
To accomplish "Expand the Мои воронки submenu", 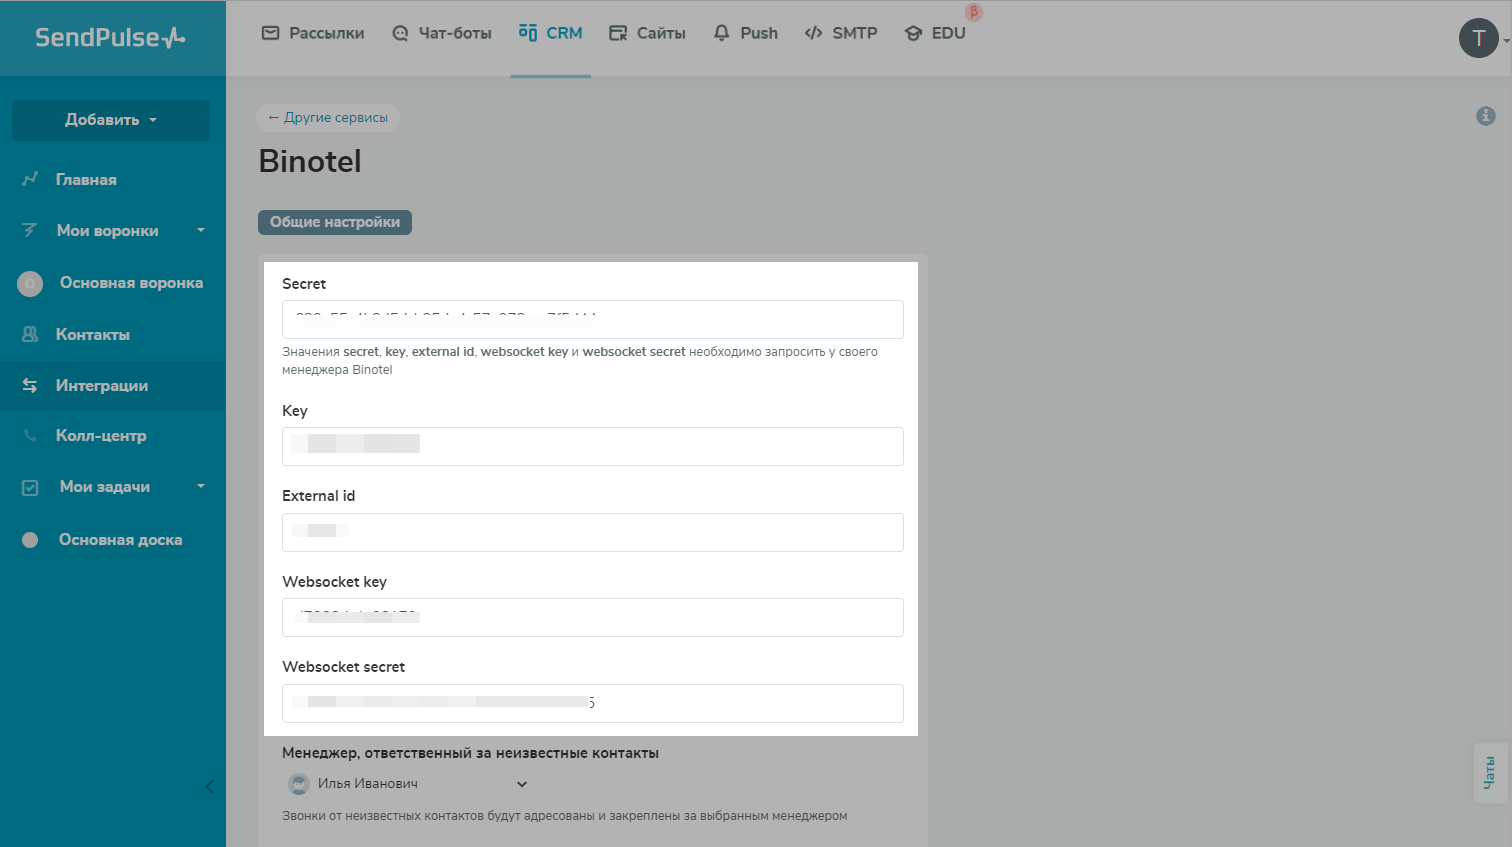I will pyautogui.click(x=201, y=230).
